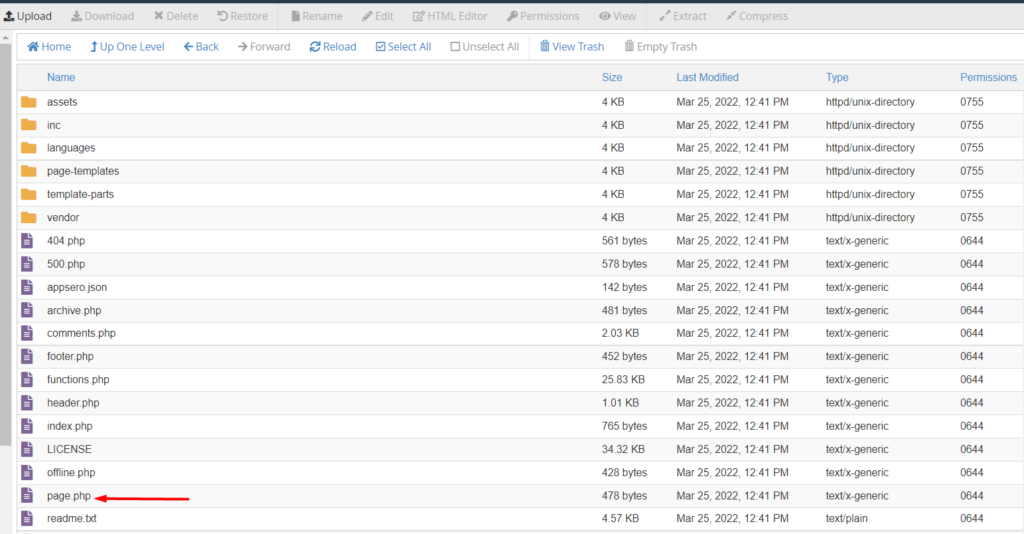Click the vendor folder icon

pos(29,217)
